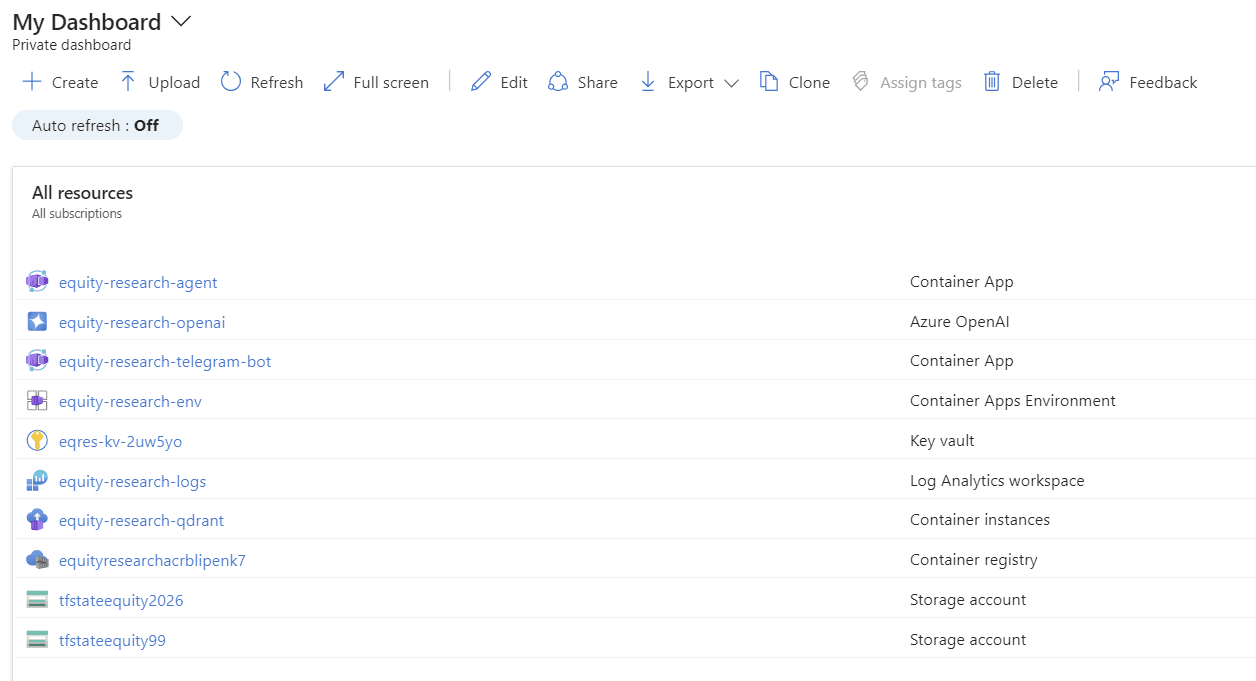Open the tfstateequity2026 storage link
The height and width of the screenshot is (681, 1256).
[x=121, y=600]
